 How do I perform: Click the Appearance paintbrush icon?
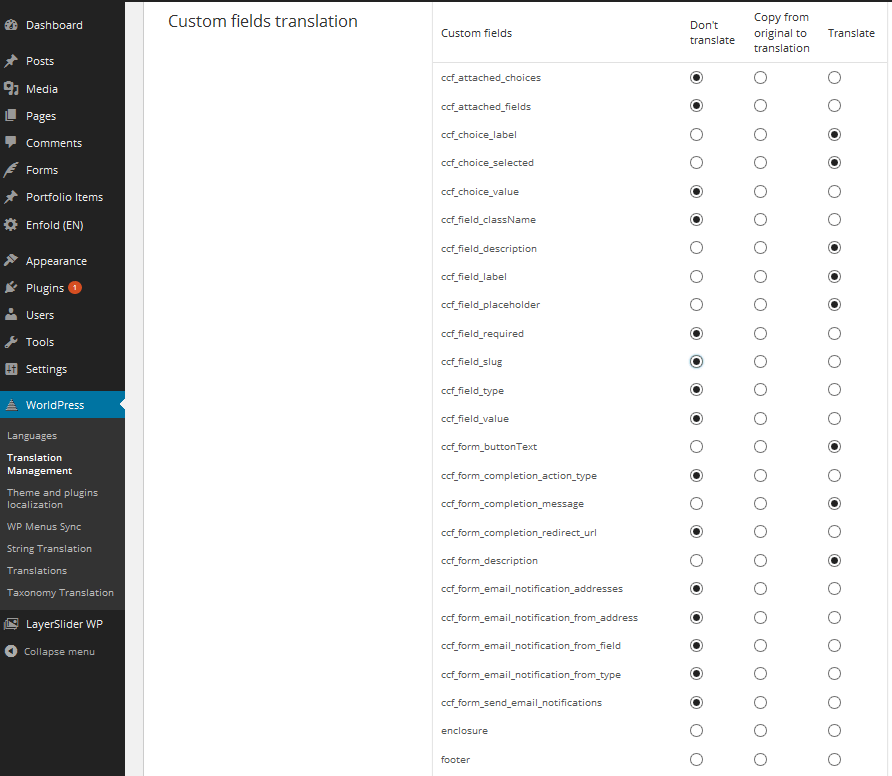(11, 261)
